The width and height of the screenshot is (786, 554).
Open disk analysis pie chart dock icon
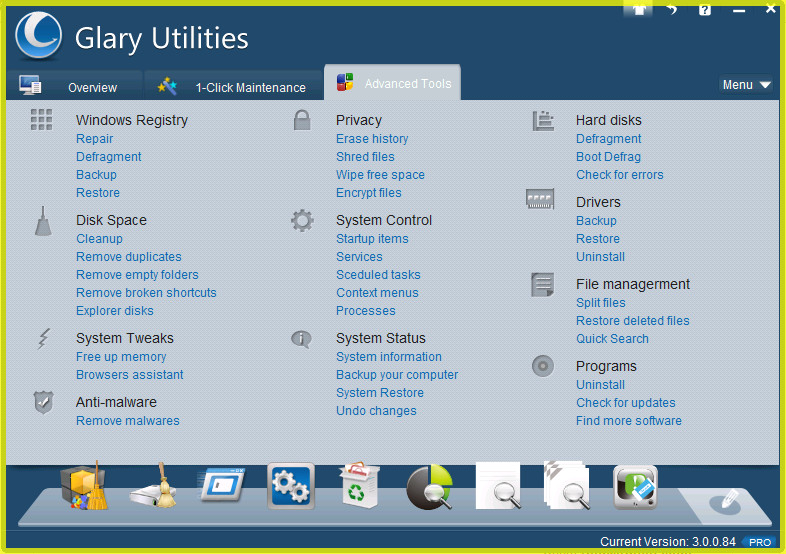point(429,487)
